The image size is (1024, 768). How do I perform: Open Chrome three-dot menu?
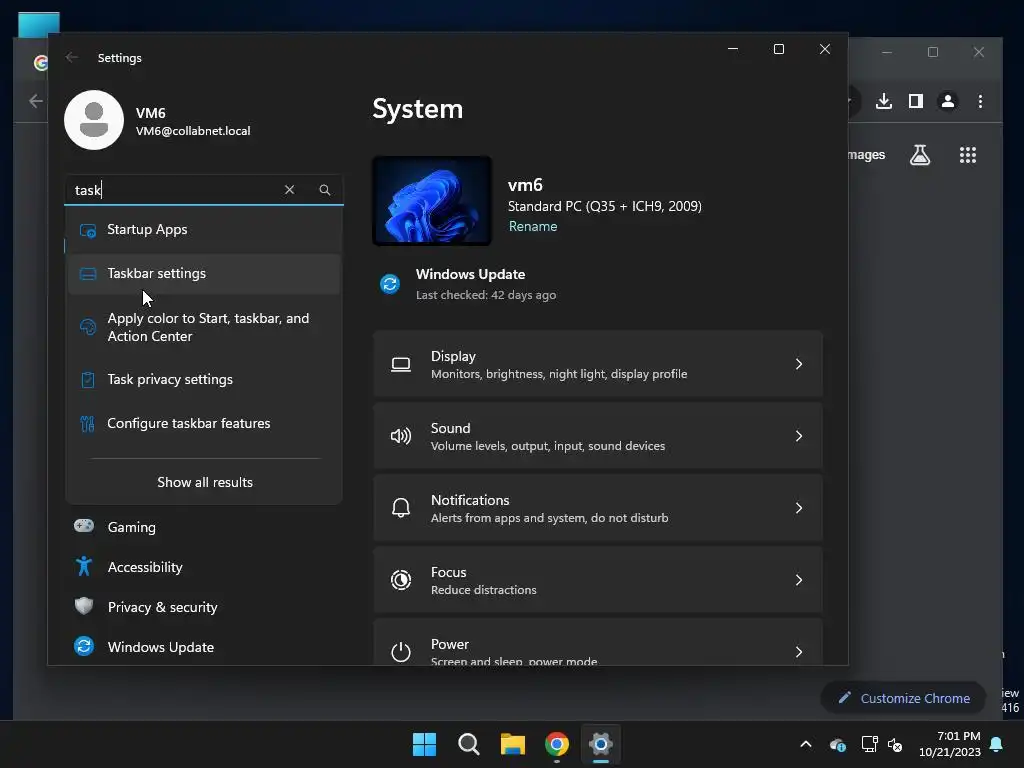(x=980, y=101)
